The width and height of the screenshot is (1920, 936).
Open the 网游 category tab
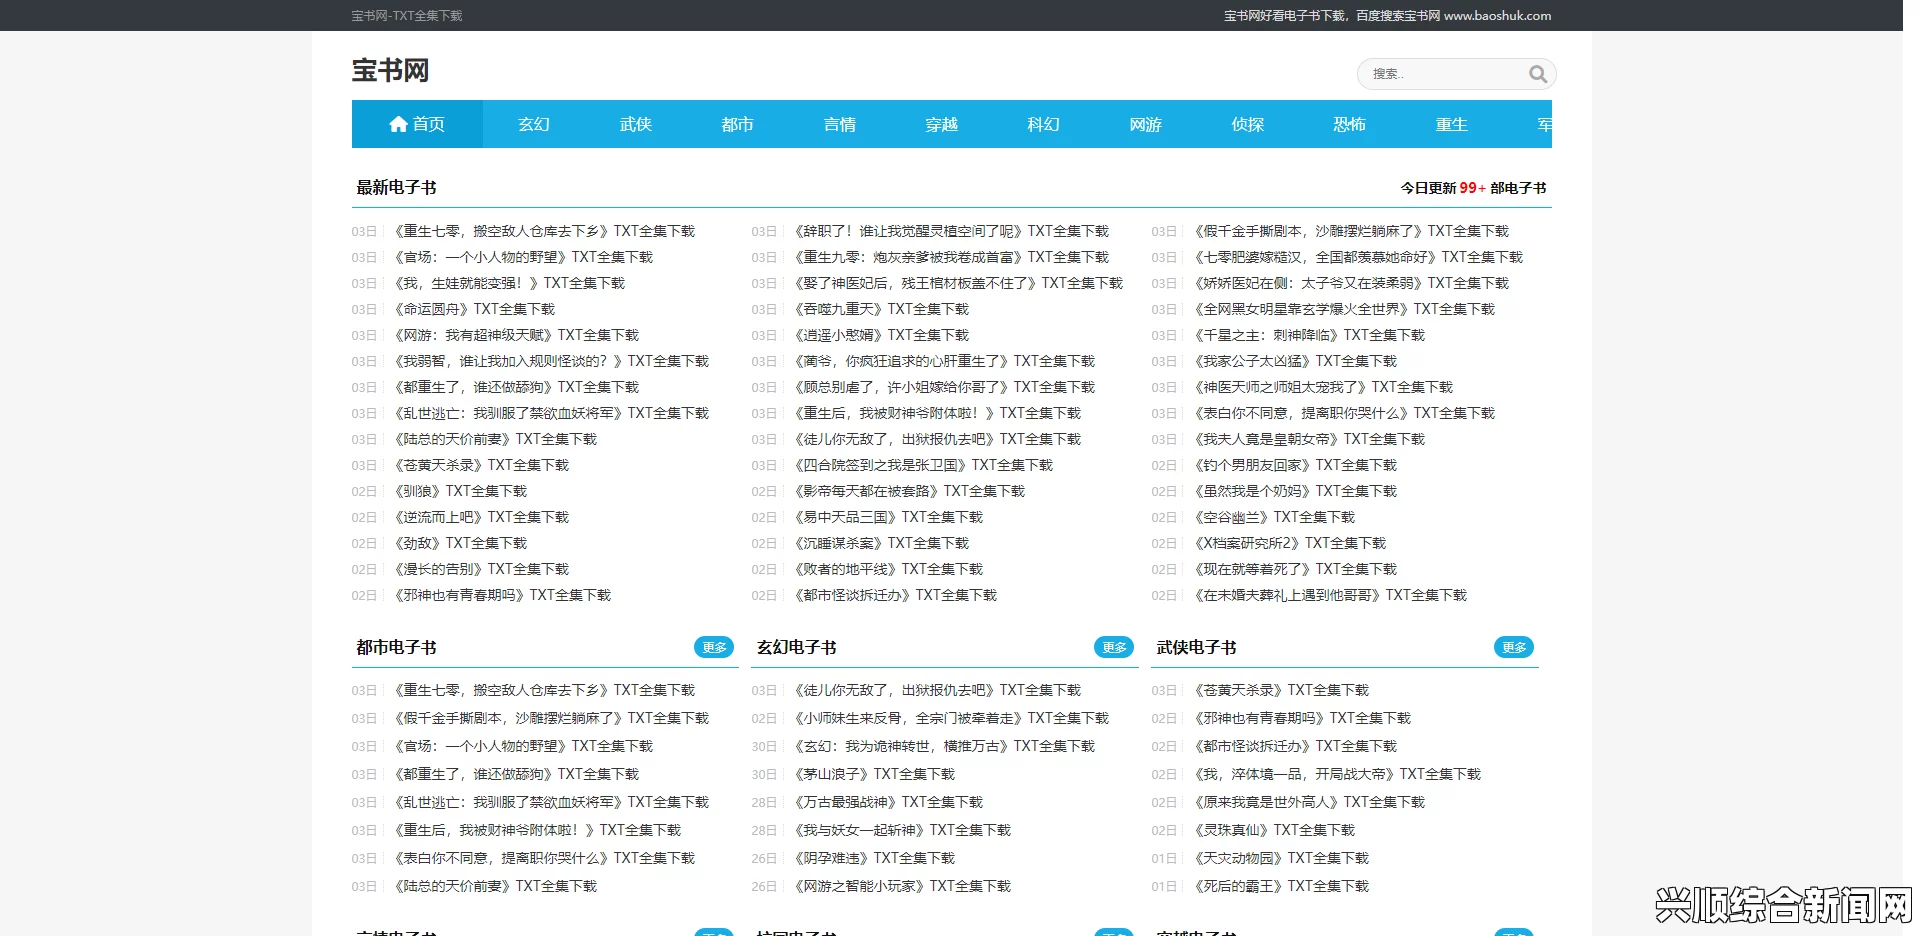pos(1146,124)
